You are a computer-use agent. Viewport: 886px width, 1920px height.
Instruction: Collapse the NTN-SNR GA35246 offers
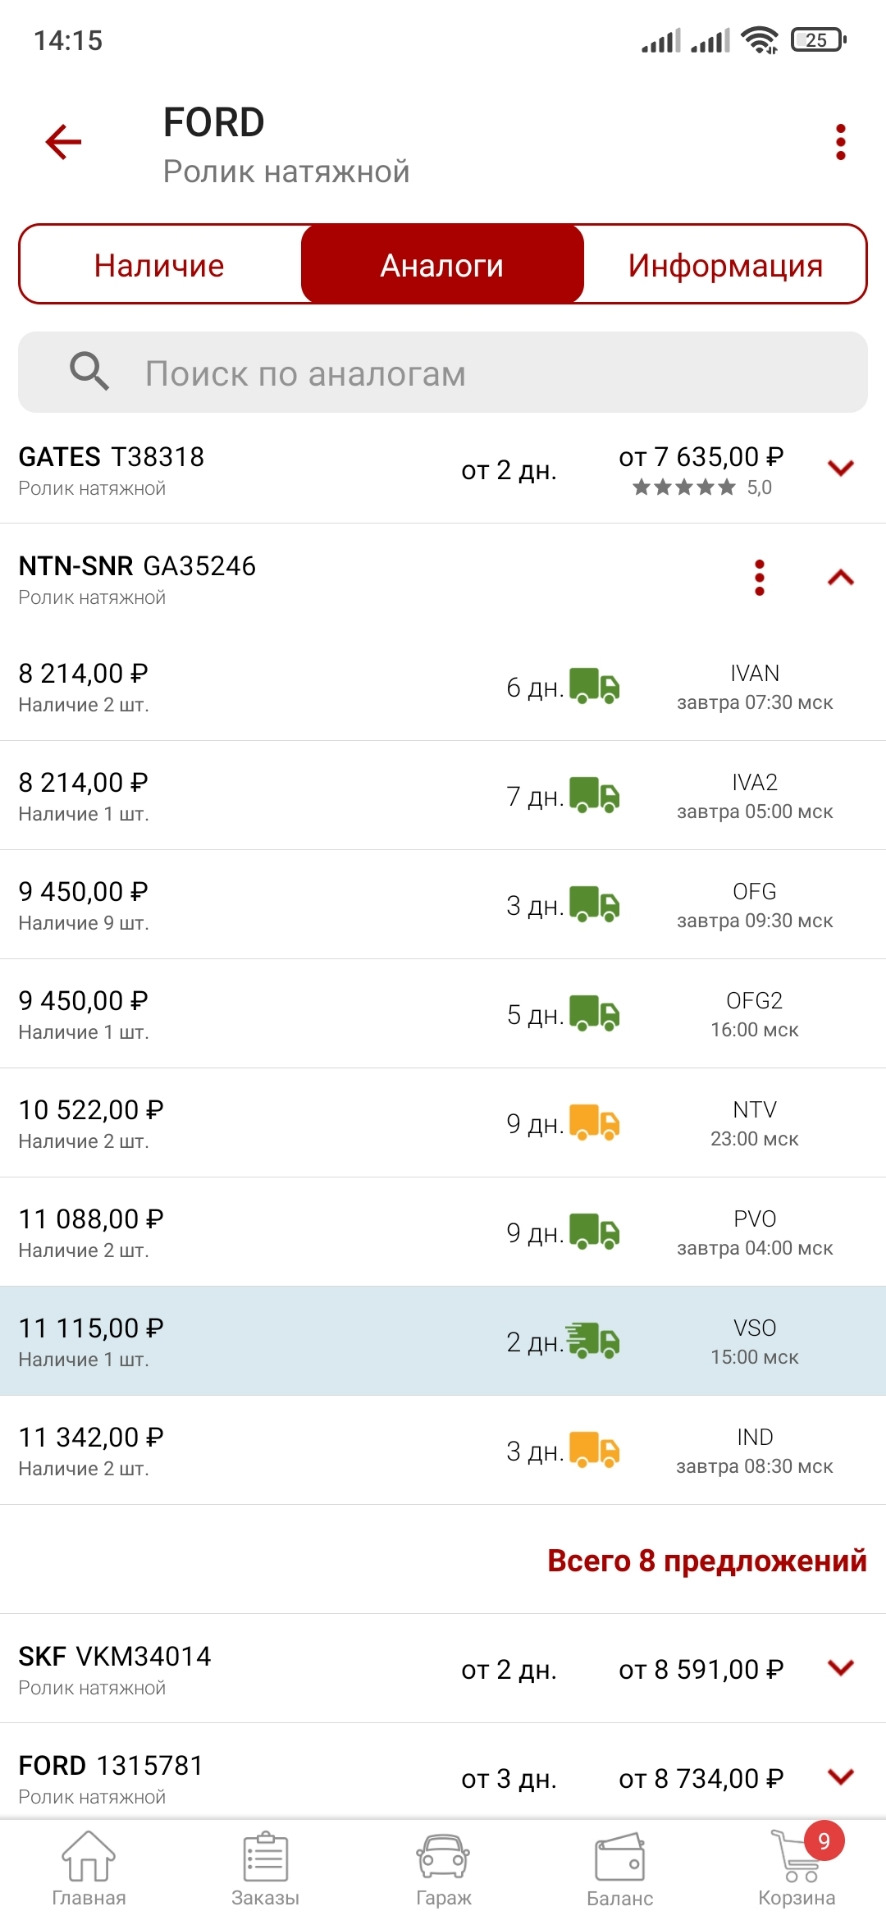(841, 578)
